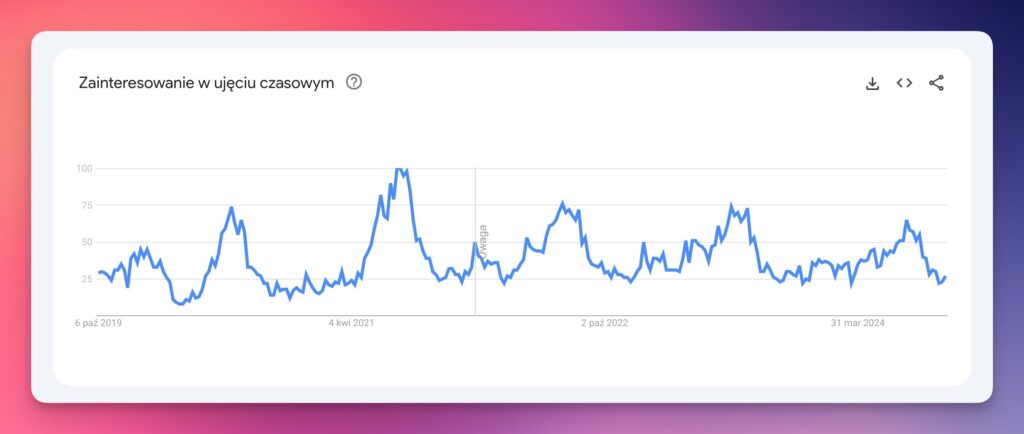Click the '25' y-axis label

coord(86,279)
